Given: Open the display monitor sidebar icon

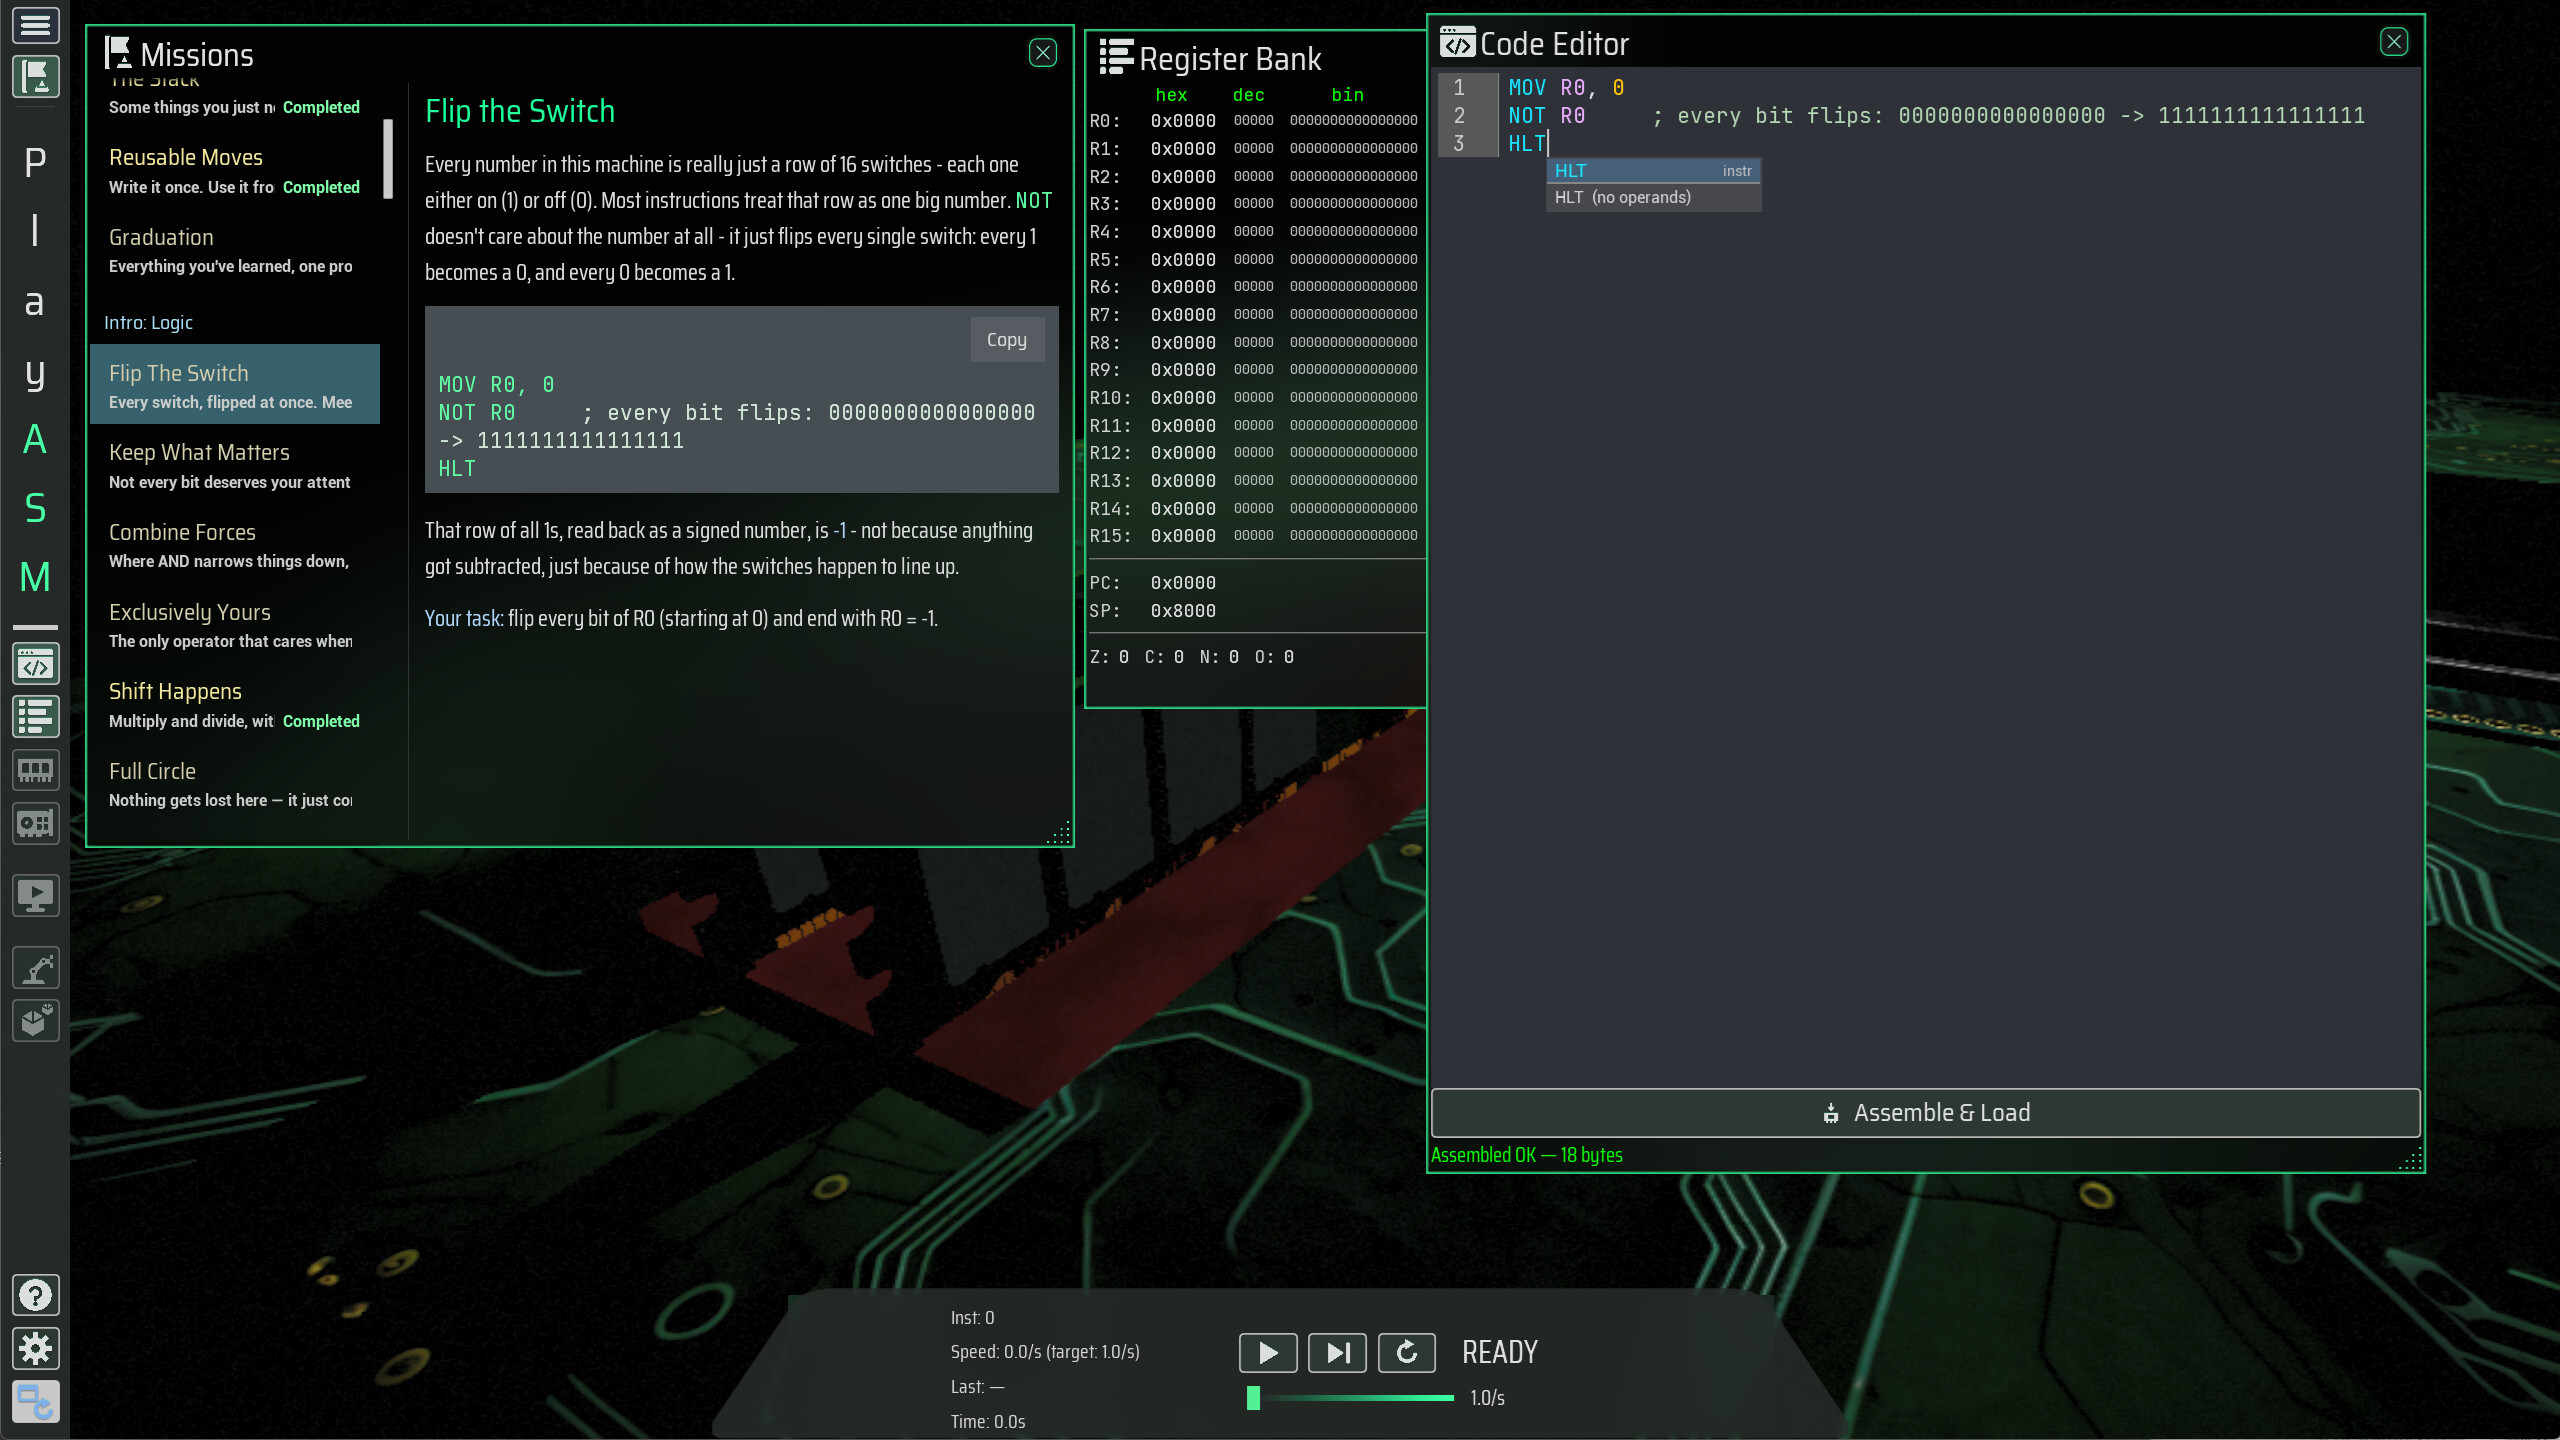Looking at the screenshot, I should 35,895.
